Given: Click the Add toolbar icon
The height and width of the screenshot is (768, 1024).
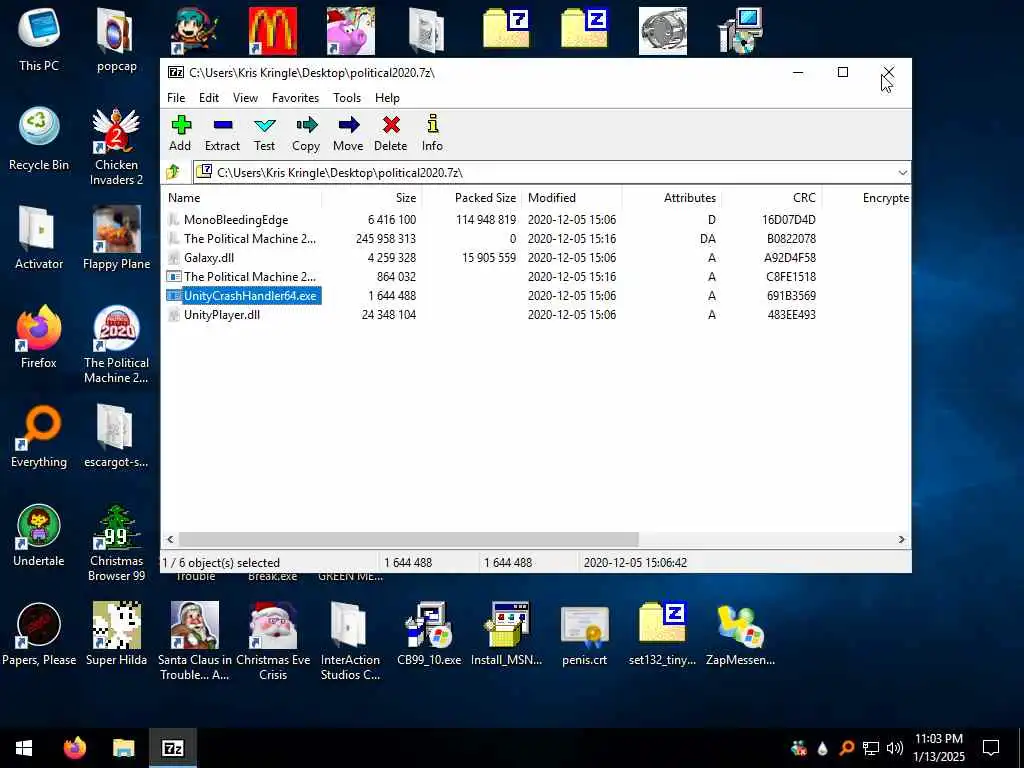Looking at the screenshot, I should tap(180, 133).
